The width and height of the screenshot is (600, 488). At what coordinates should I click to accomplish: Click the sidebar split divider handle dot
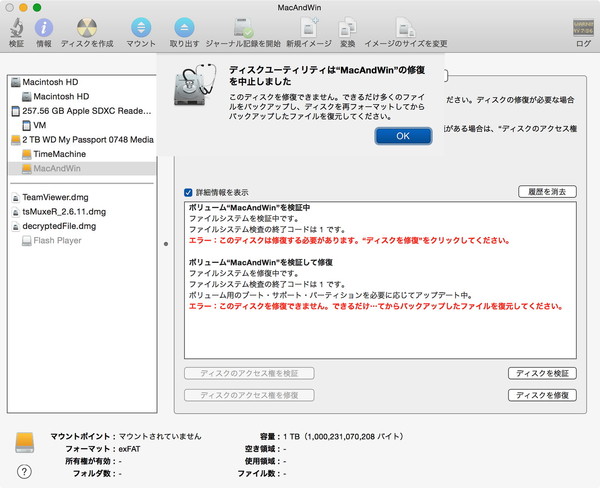tap(166, 244)
